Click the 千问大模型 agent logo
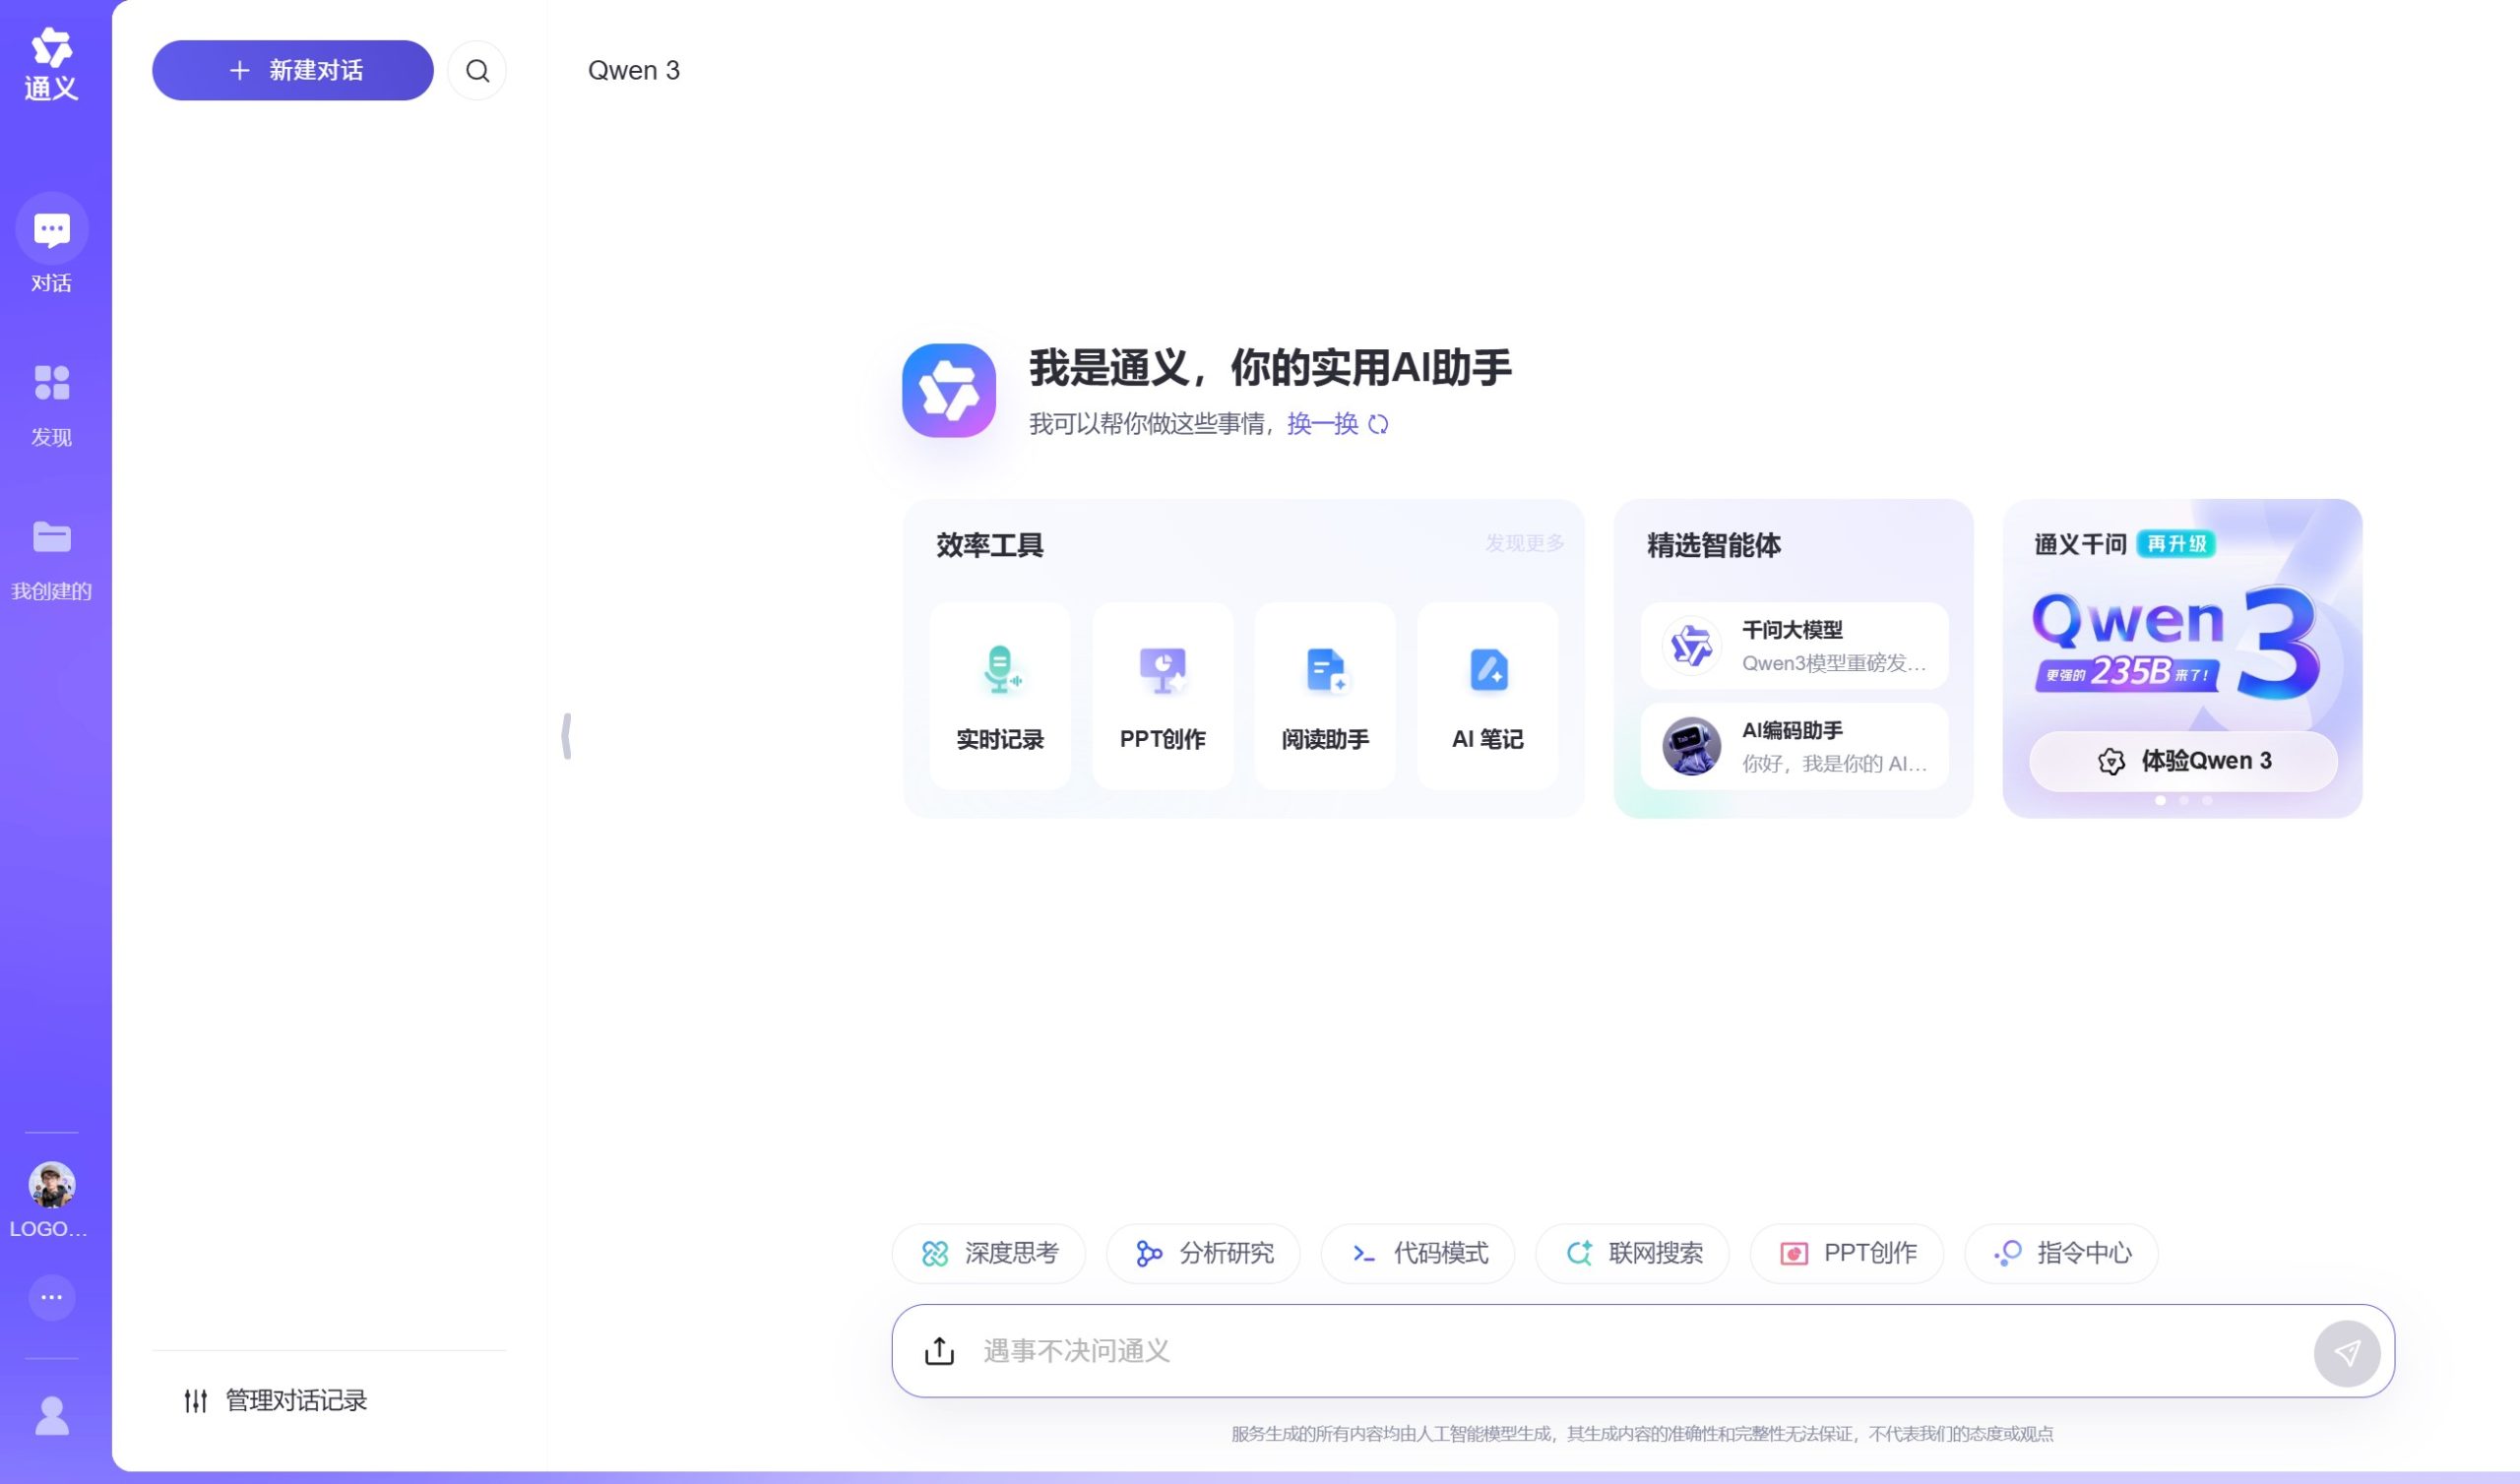 (x=1692, y=646)
